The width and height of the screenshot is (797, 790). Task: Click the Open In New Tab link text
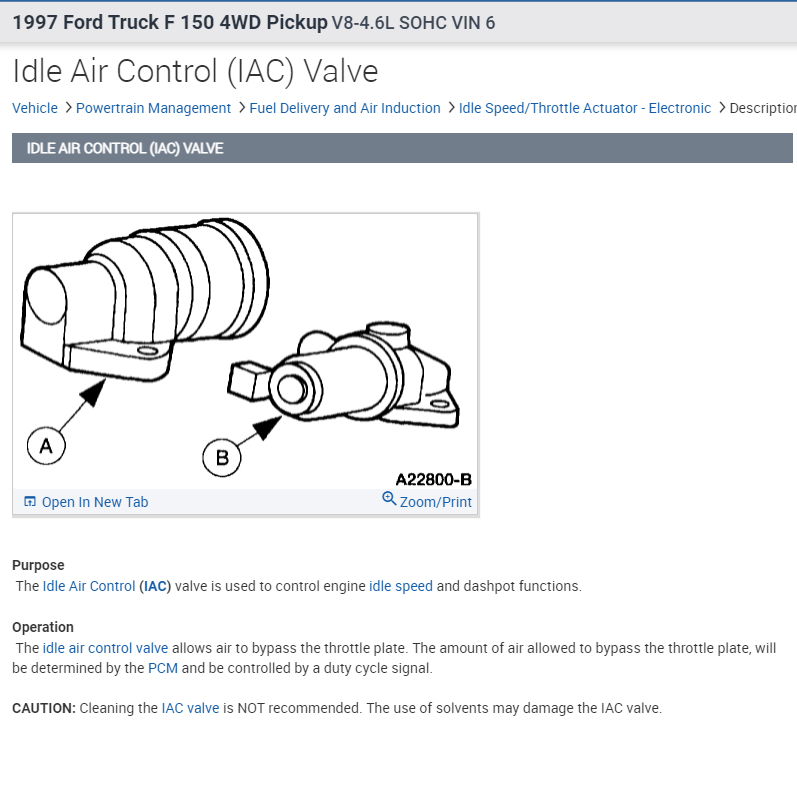pyautogui.click(x=95, y=502)
